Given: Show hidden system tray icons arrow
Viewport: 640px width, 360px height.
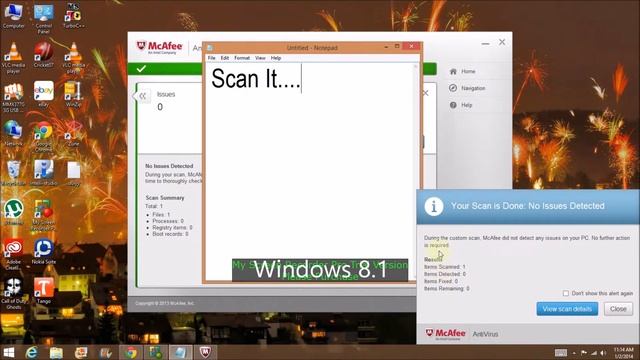Looking at the screenshot, I should tap(574, 353).
